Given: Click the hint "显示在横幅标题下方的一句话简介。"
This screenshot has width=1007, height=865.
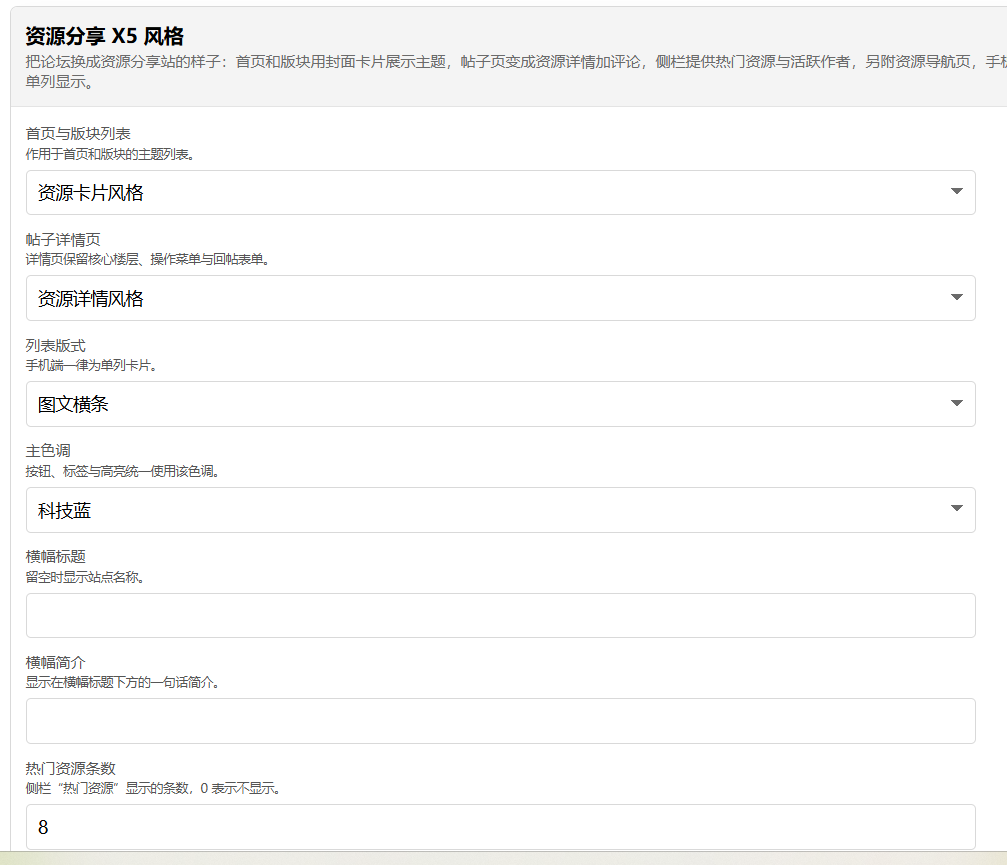Looking at the screenshot, I should 123,683.
